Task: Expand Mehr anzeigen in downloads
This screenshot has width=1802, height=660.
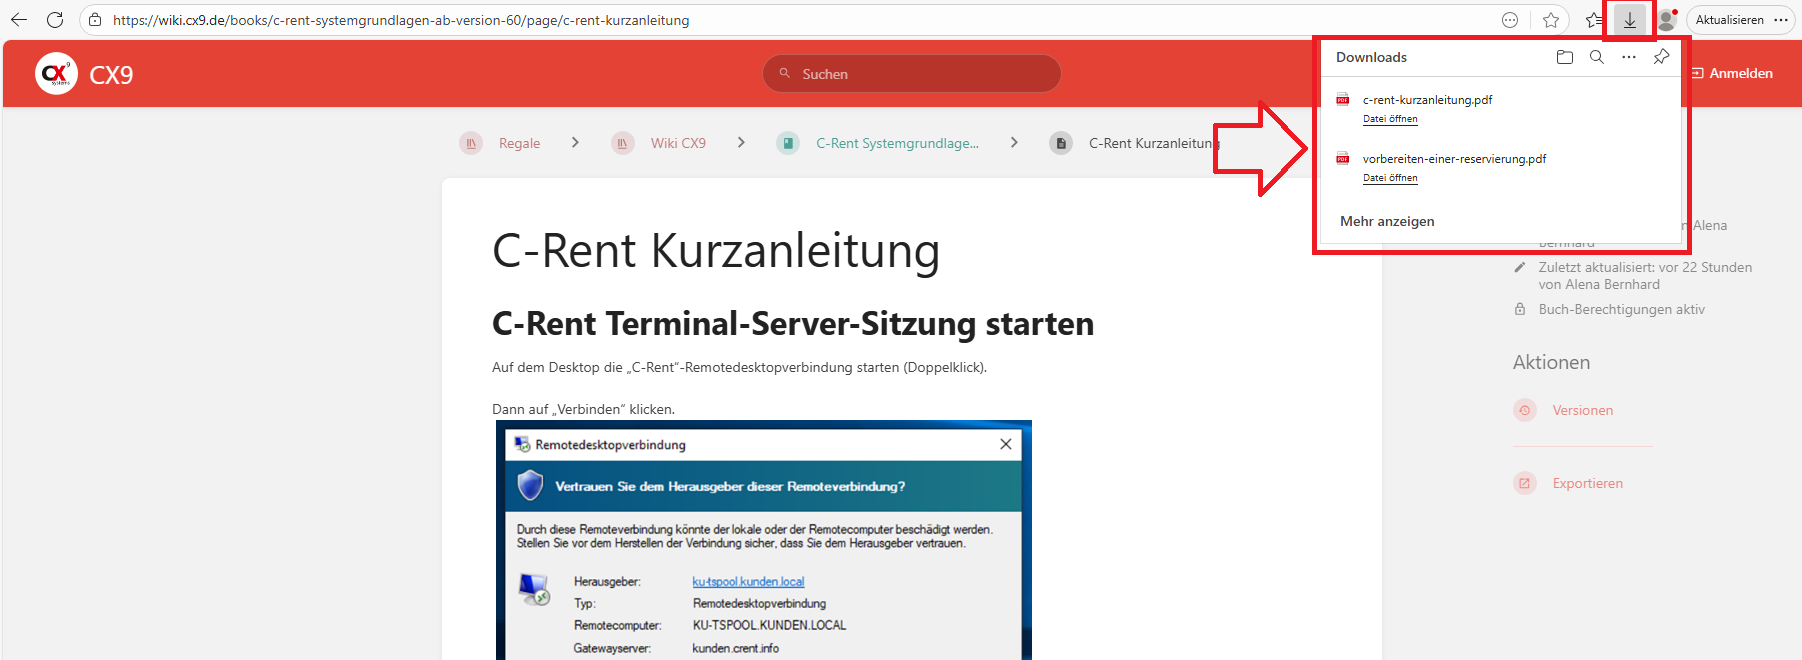Action: 1387,221
